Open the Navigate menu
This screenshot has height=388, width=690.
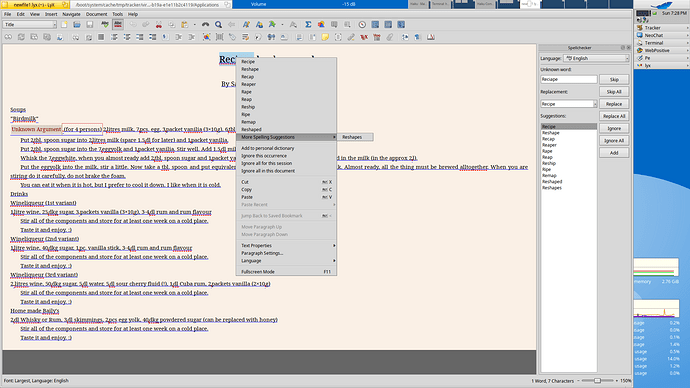(x=71, y=14)
